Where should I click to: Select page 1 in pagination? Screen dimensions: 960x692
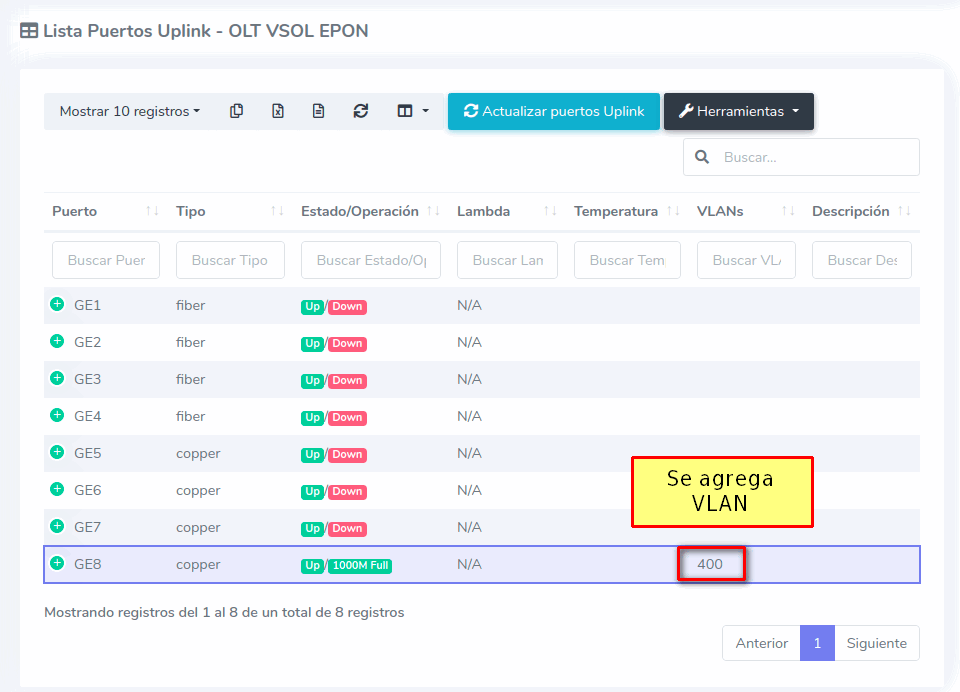point(817,643)
